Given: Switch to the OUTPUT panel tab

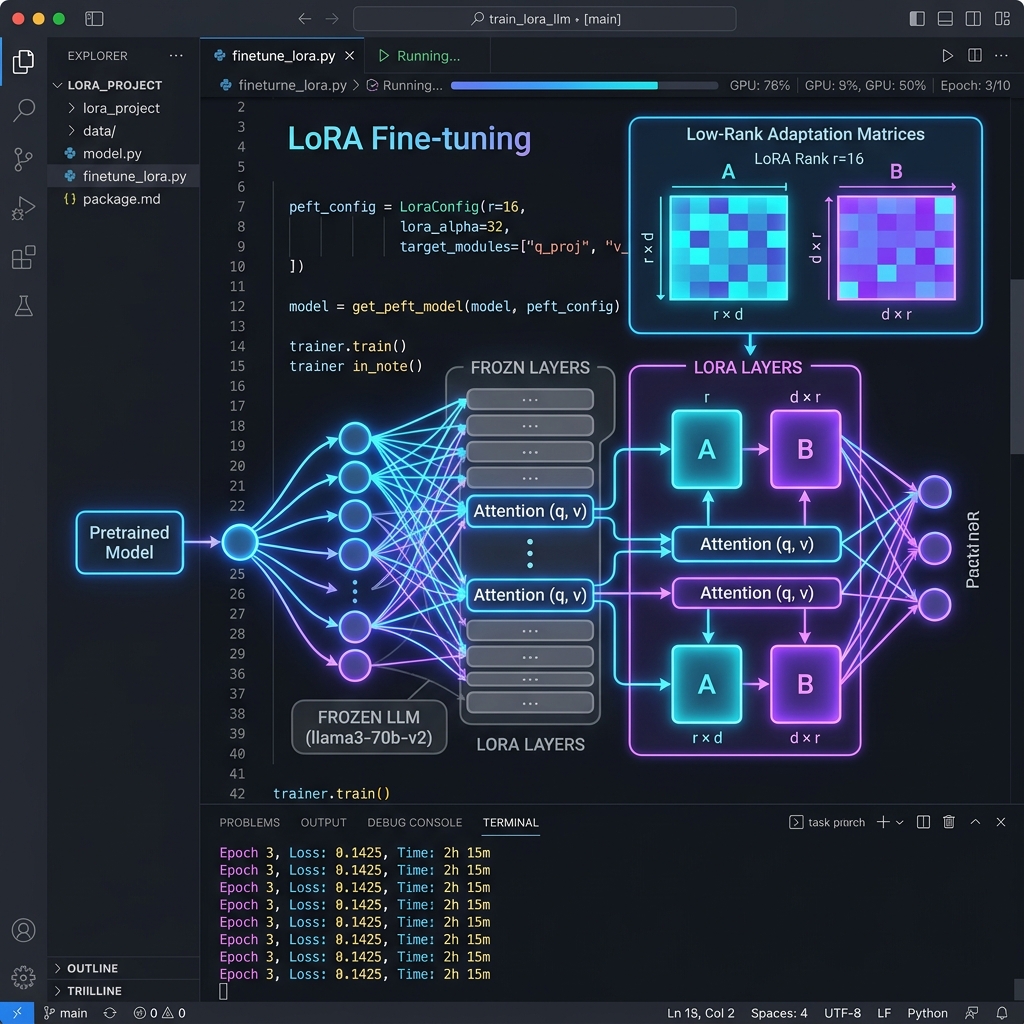Looking at the screenshot, I should pos(323,822).
